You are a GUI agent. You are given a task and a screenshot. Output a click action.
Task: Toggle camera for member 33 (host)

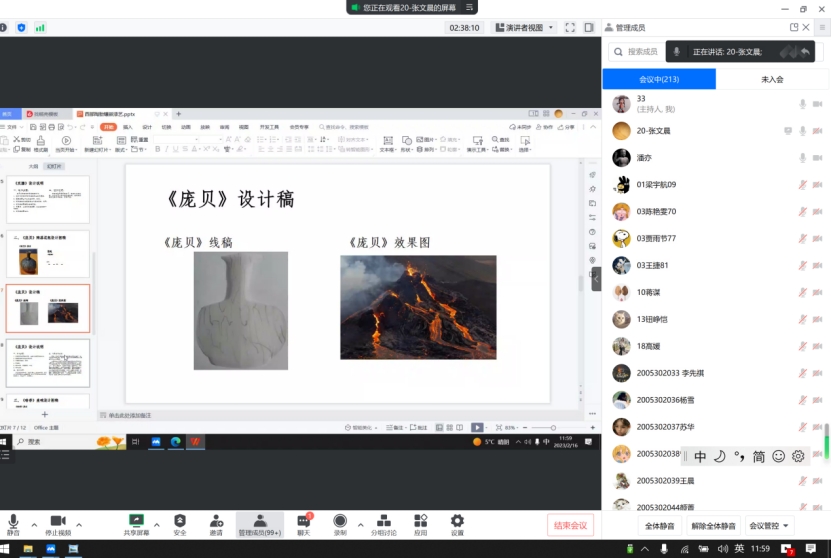click(818, 104)
